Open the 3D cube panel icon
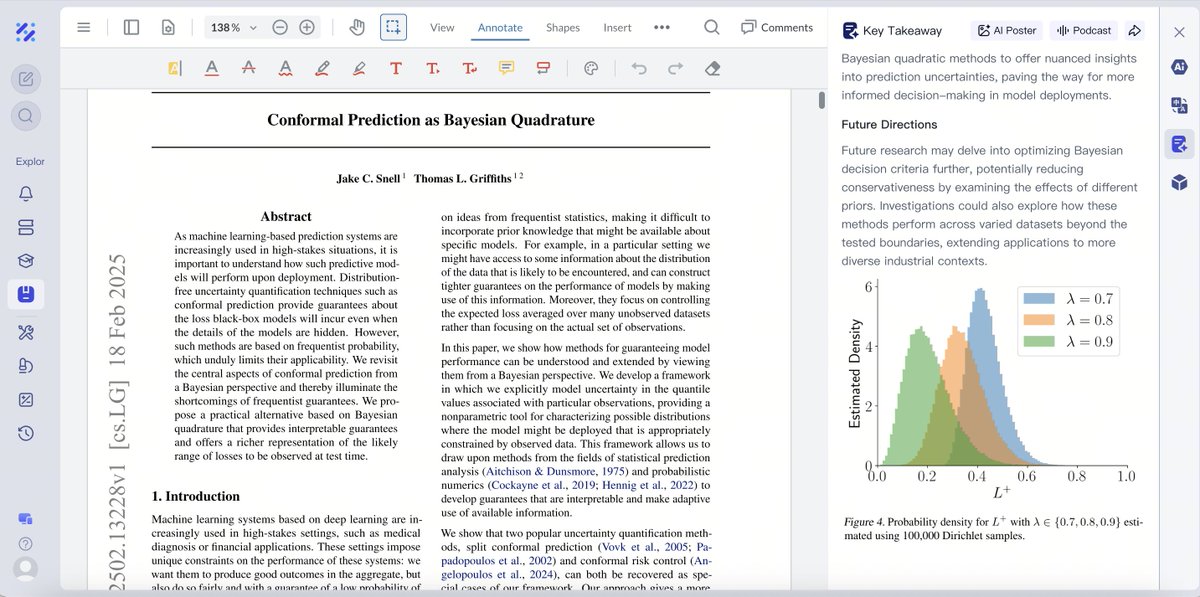Screen dimensions: 1200x597 (x=1179, y=182)
